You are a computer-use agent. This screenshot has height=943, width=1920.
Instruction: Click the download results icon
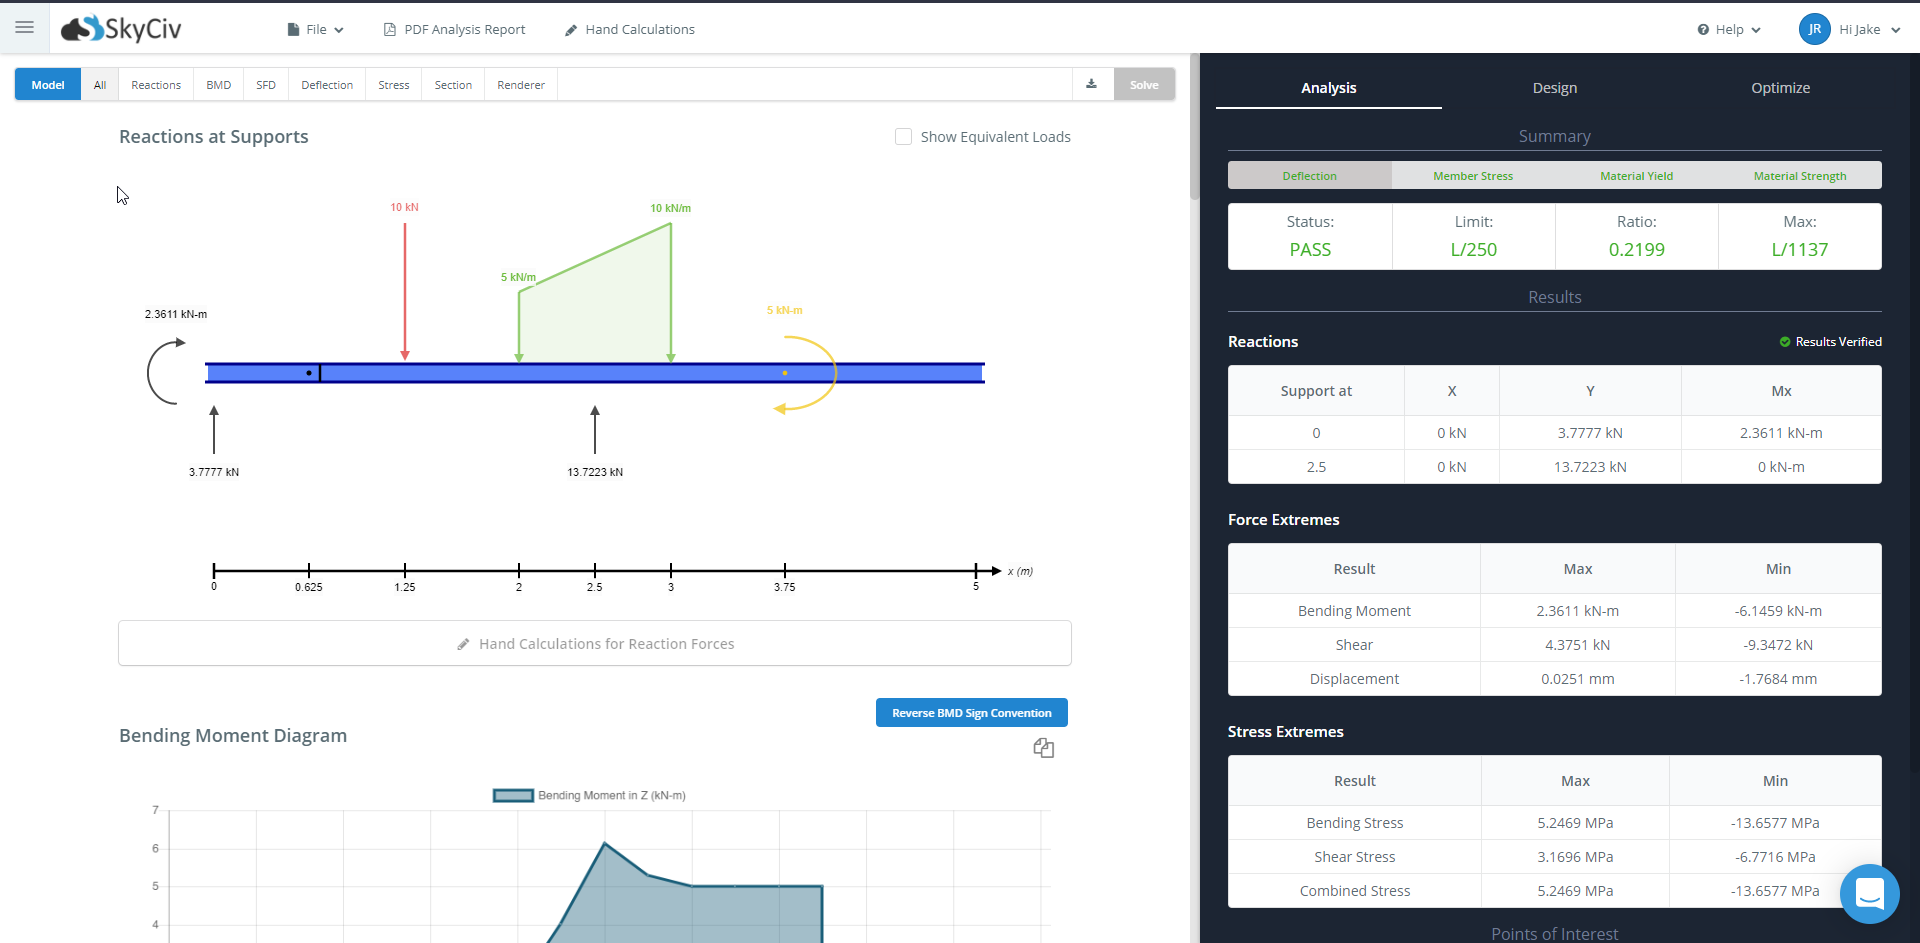pos(1092,84)
